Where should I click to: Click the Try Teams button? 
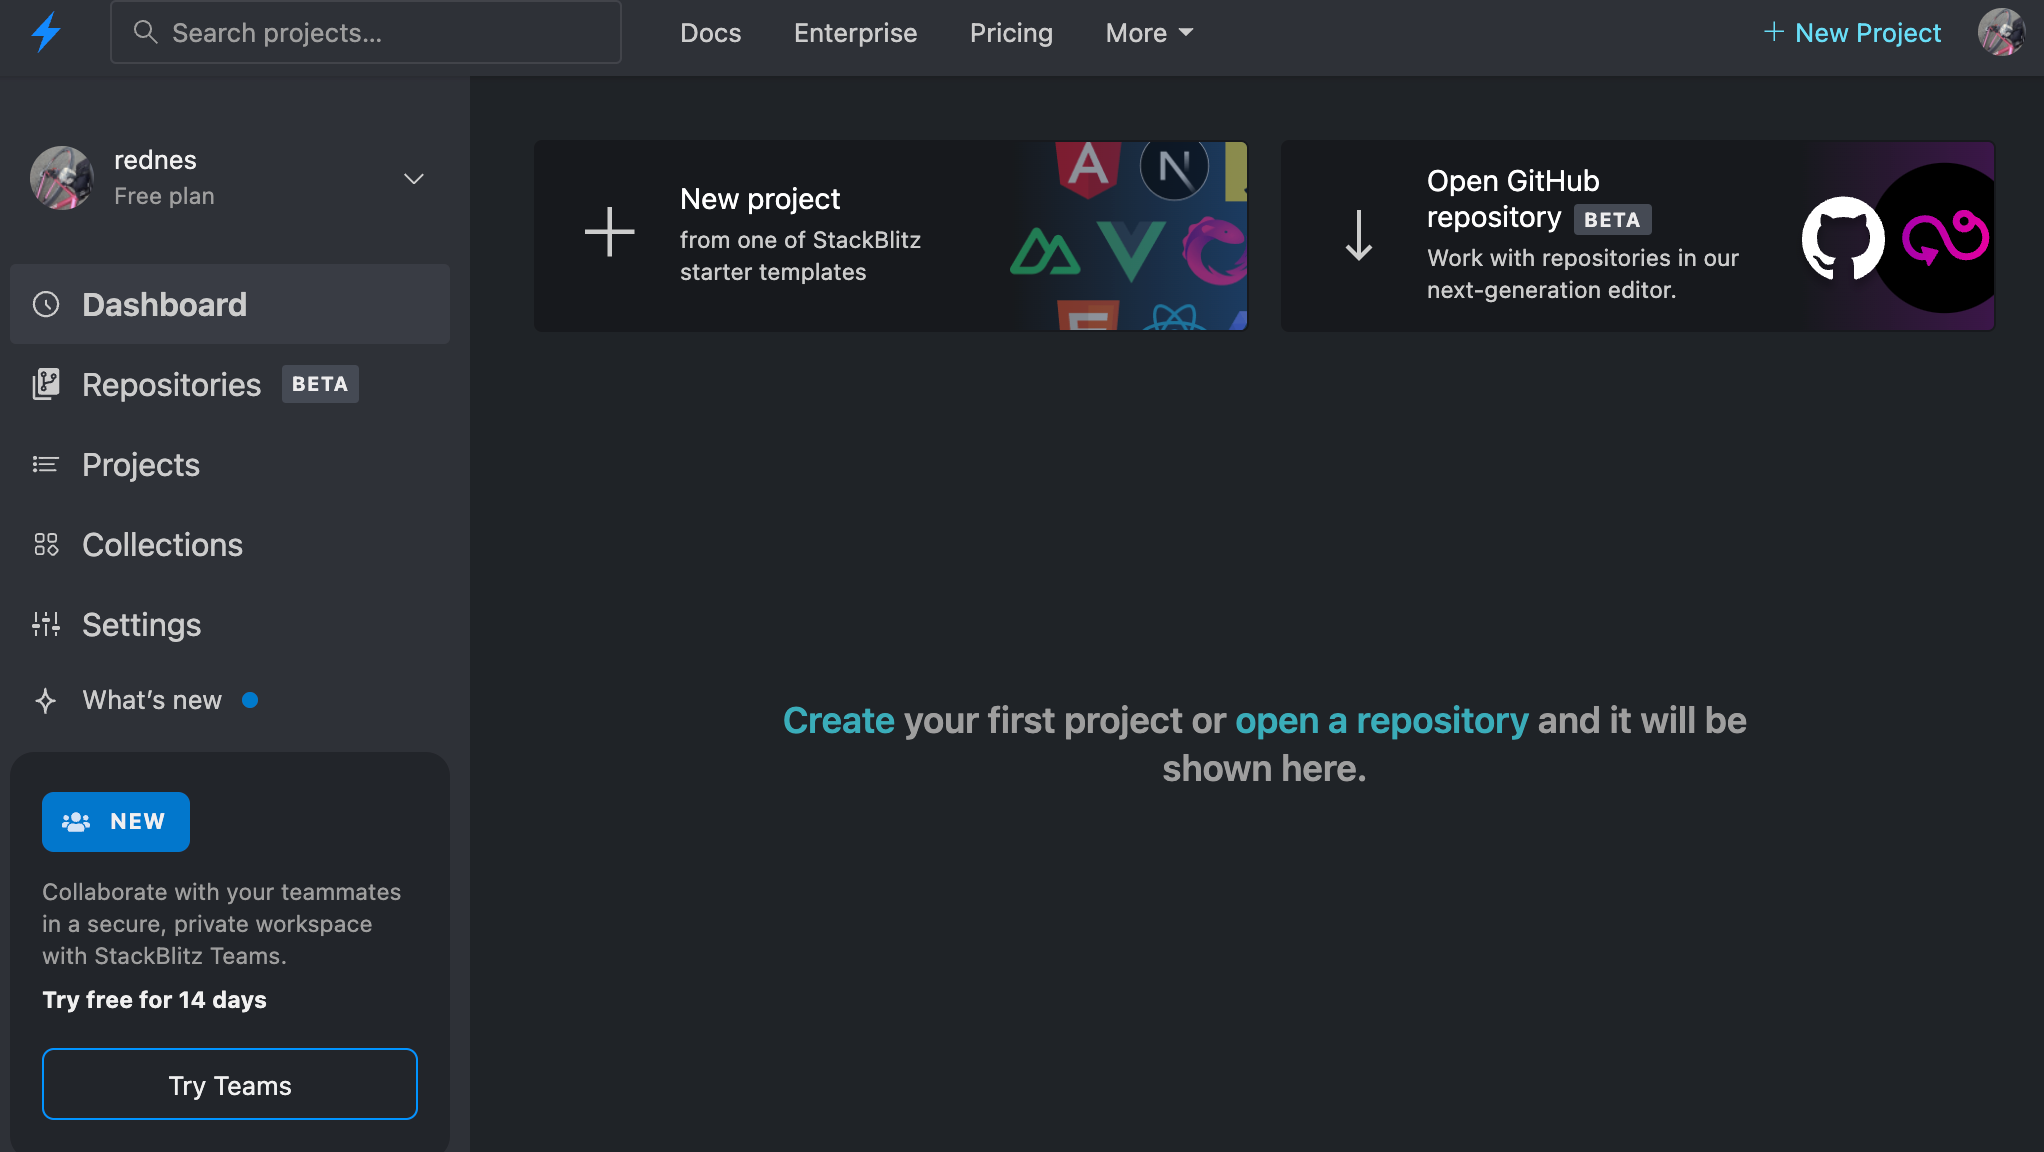pyautogui.click(x=230, y=1084)
